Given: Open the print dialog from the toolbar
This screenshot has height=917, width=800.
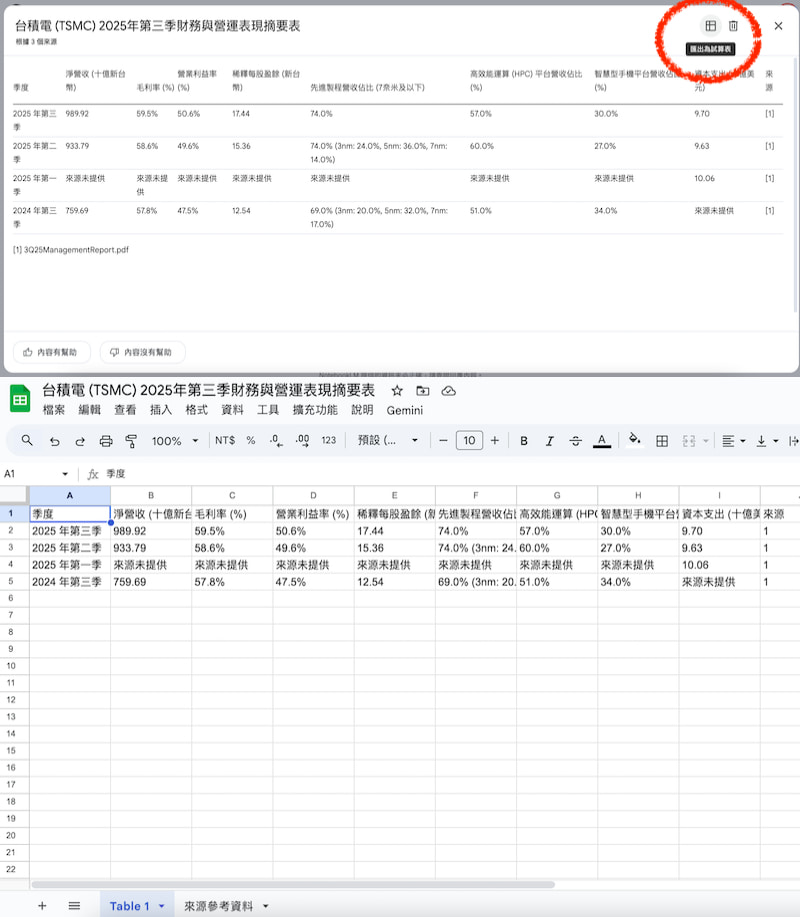Looking at the screenshot, I should (x=104, y=441).
